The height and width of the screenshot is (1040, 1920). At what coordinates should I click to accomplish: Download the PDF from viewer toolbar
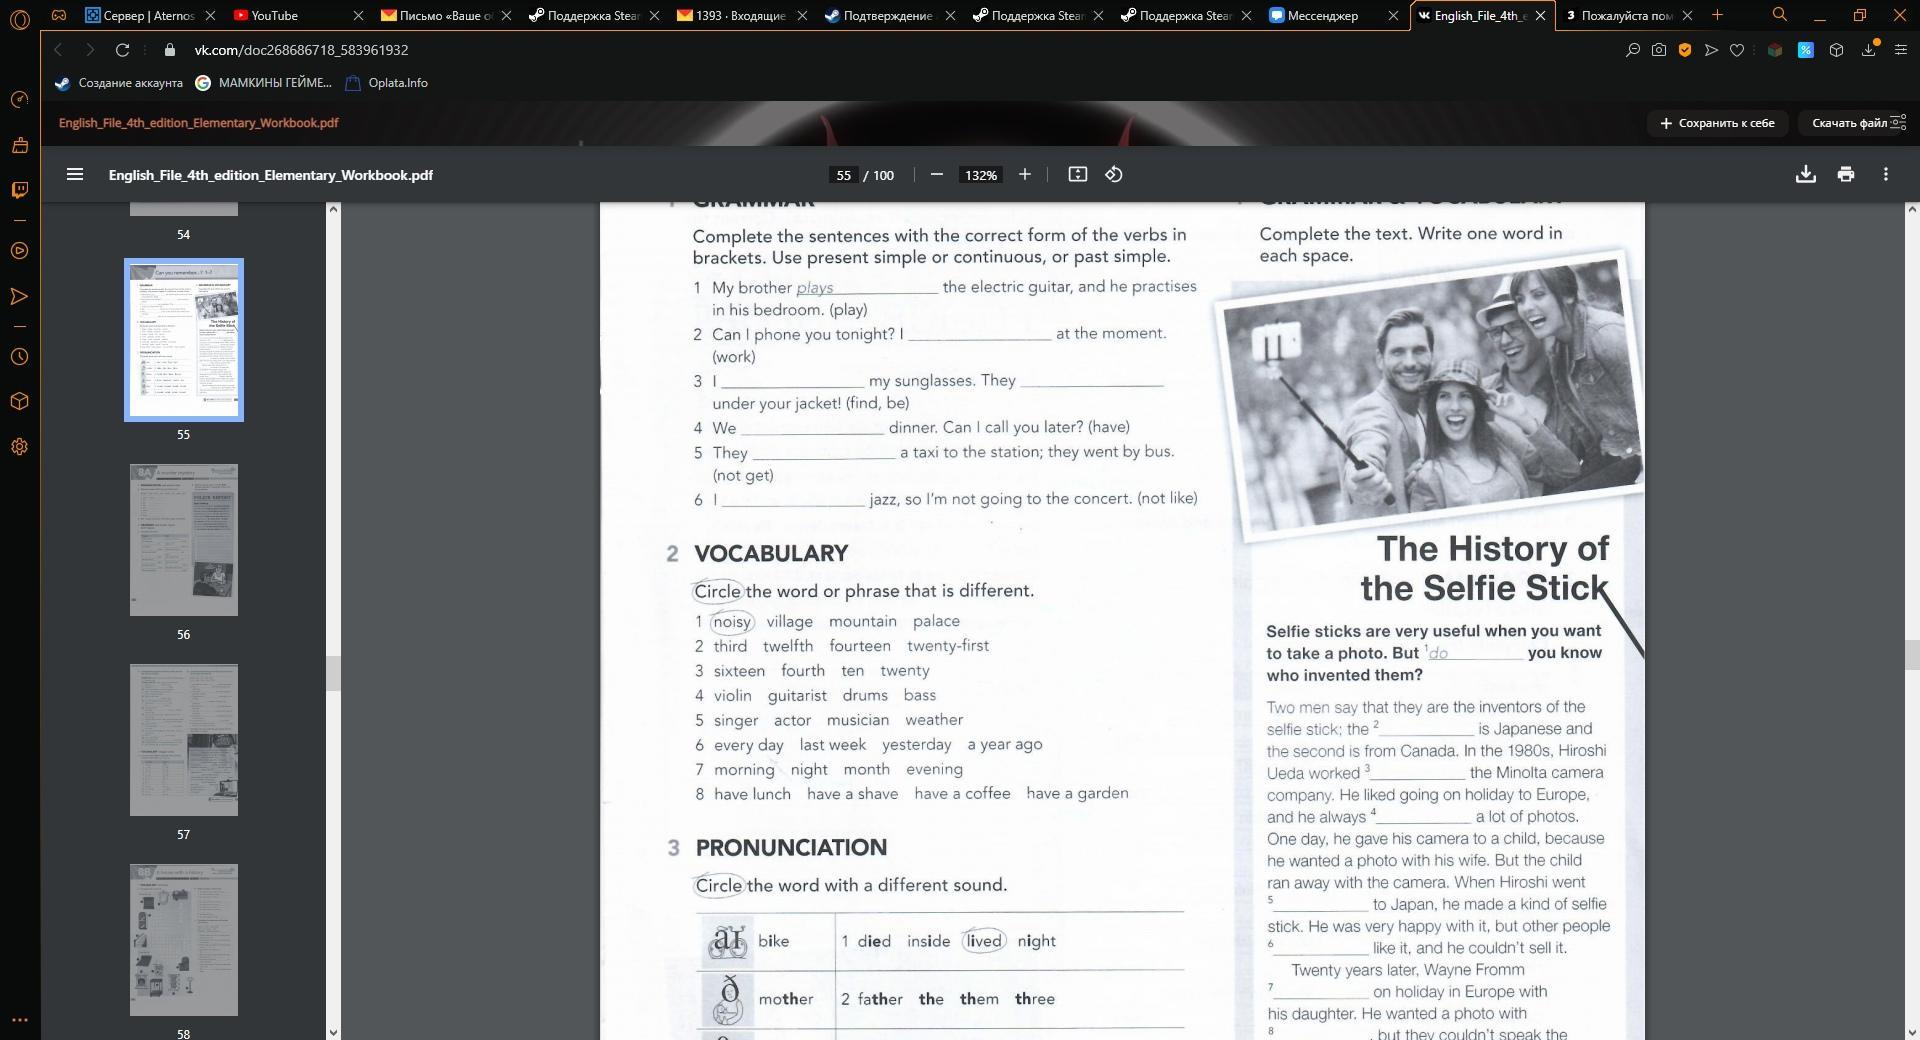1805,174
